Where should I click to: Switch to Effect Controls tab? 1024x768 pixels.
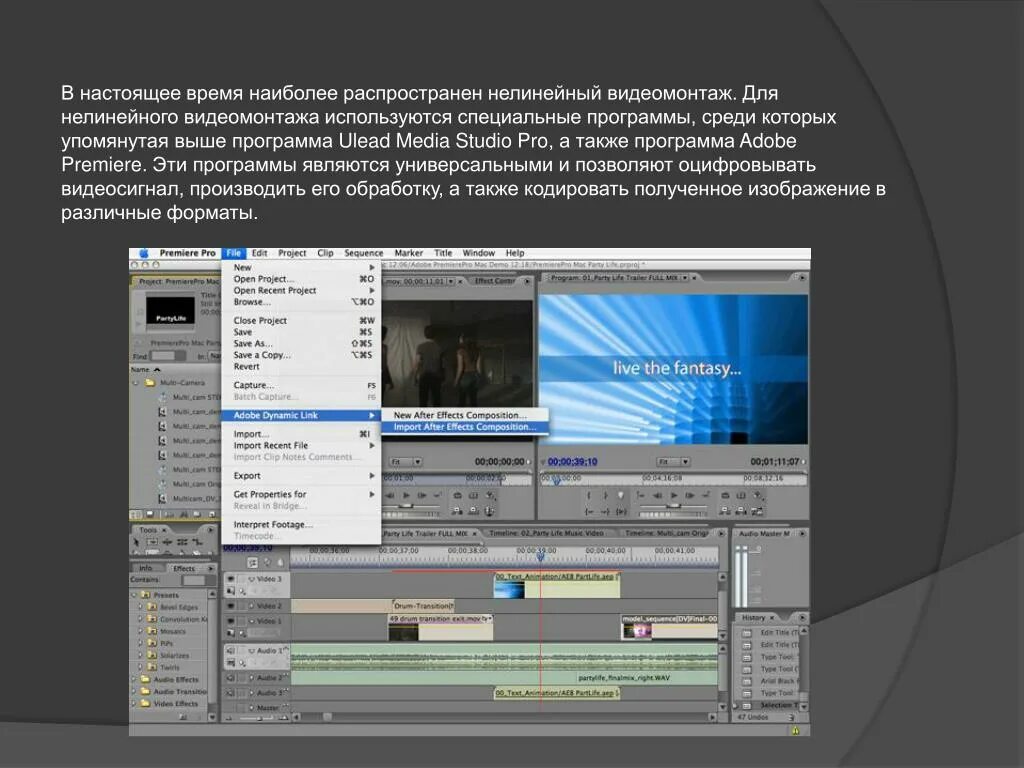pyautogui.click(x=494, y=281)
